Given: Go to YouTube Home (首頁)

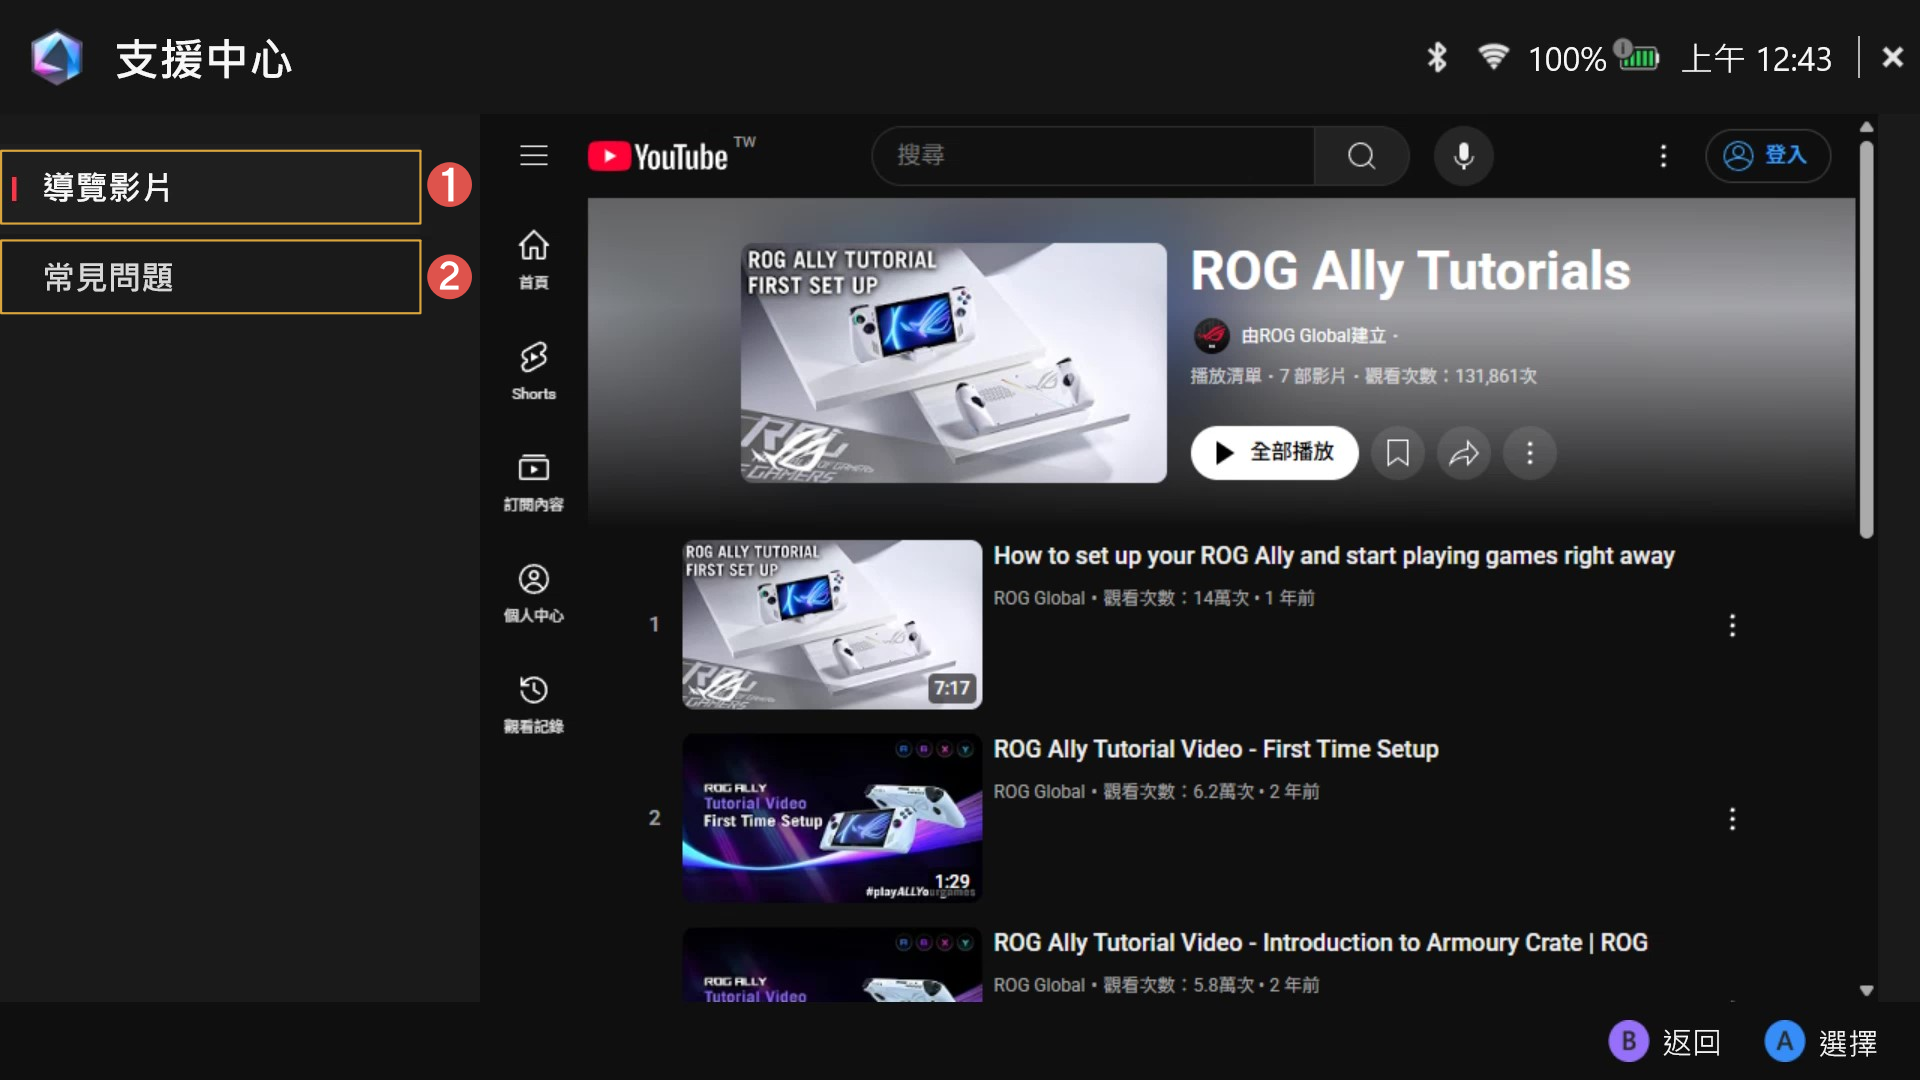Looking at the screenshot, I should [x=533, y=259].
